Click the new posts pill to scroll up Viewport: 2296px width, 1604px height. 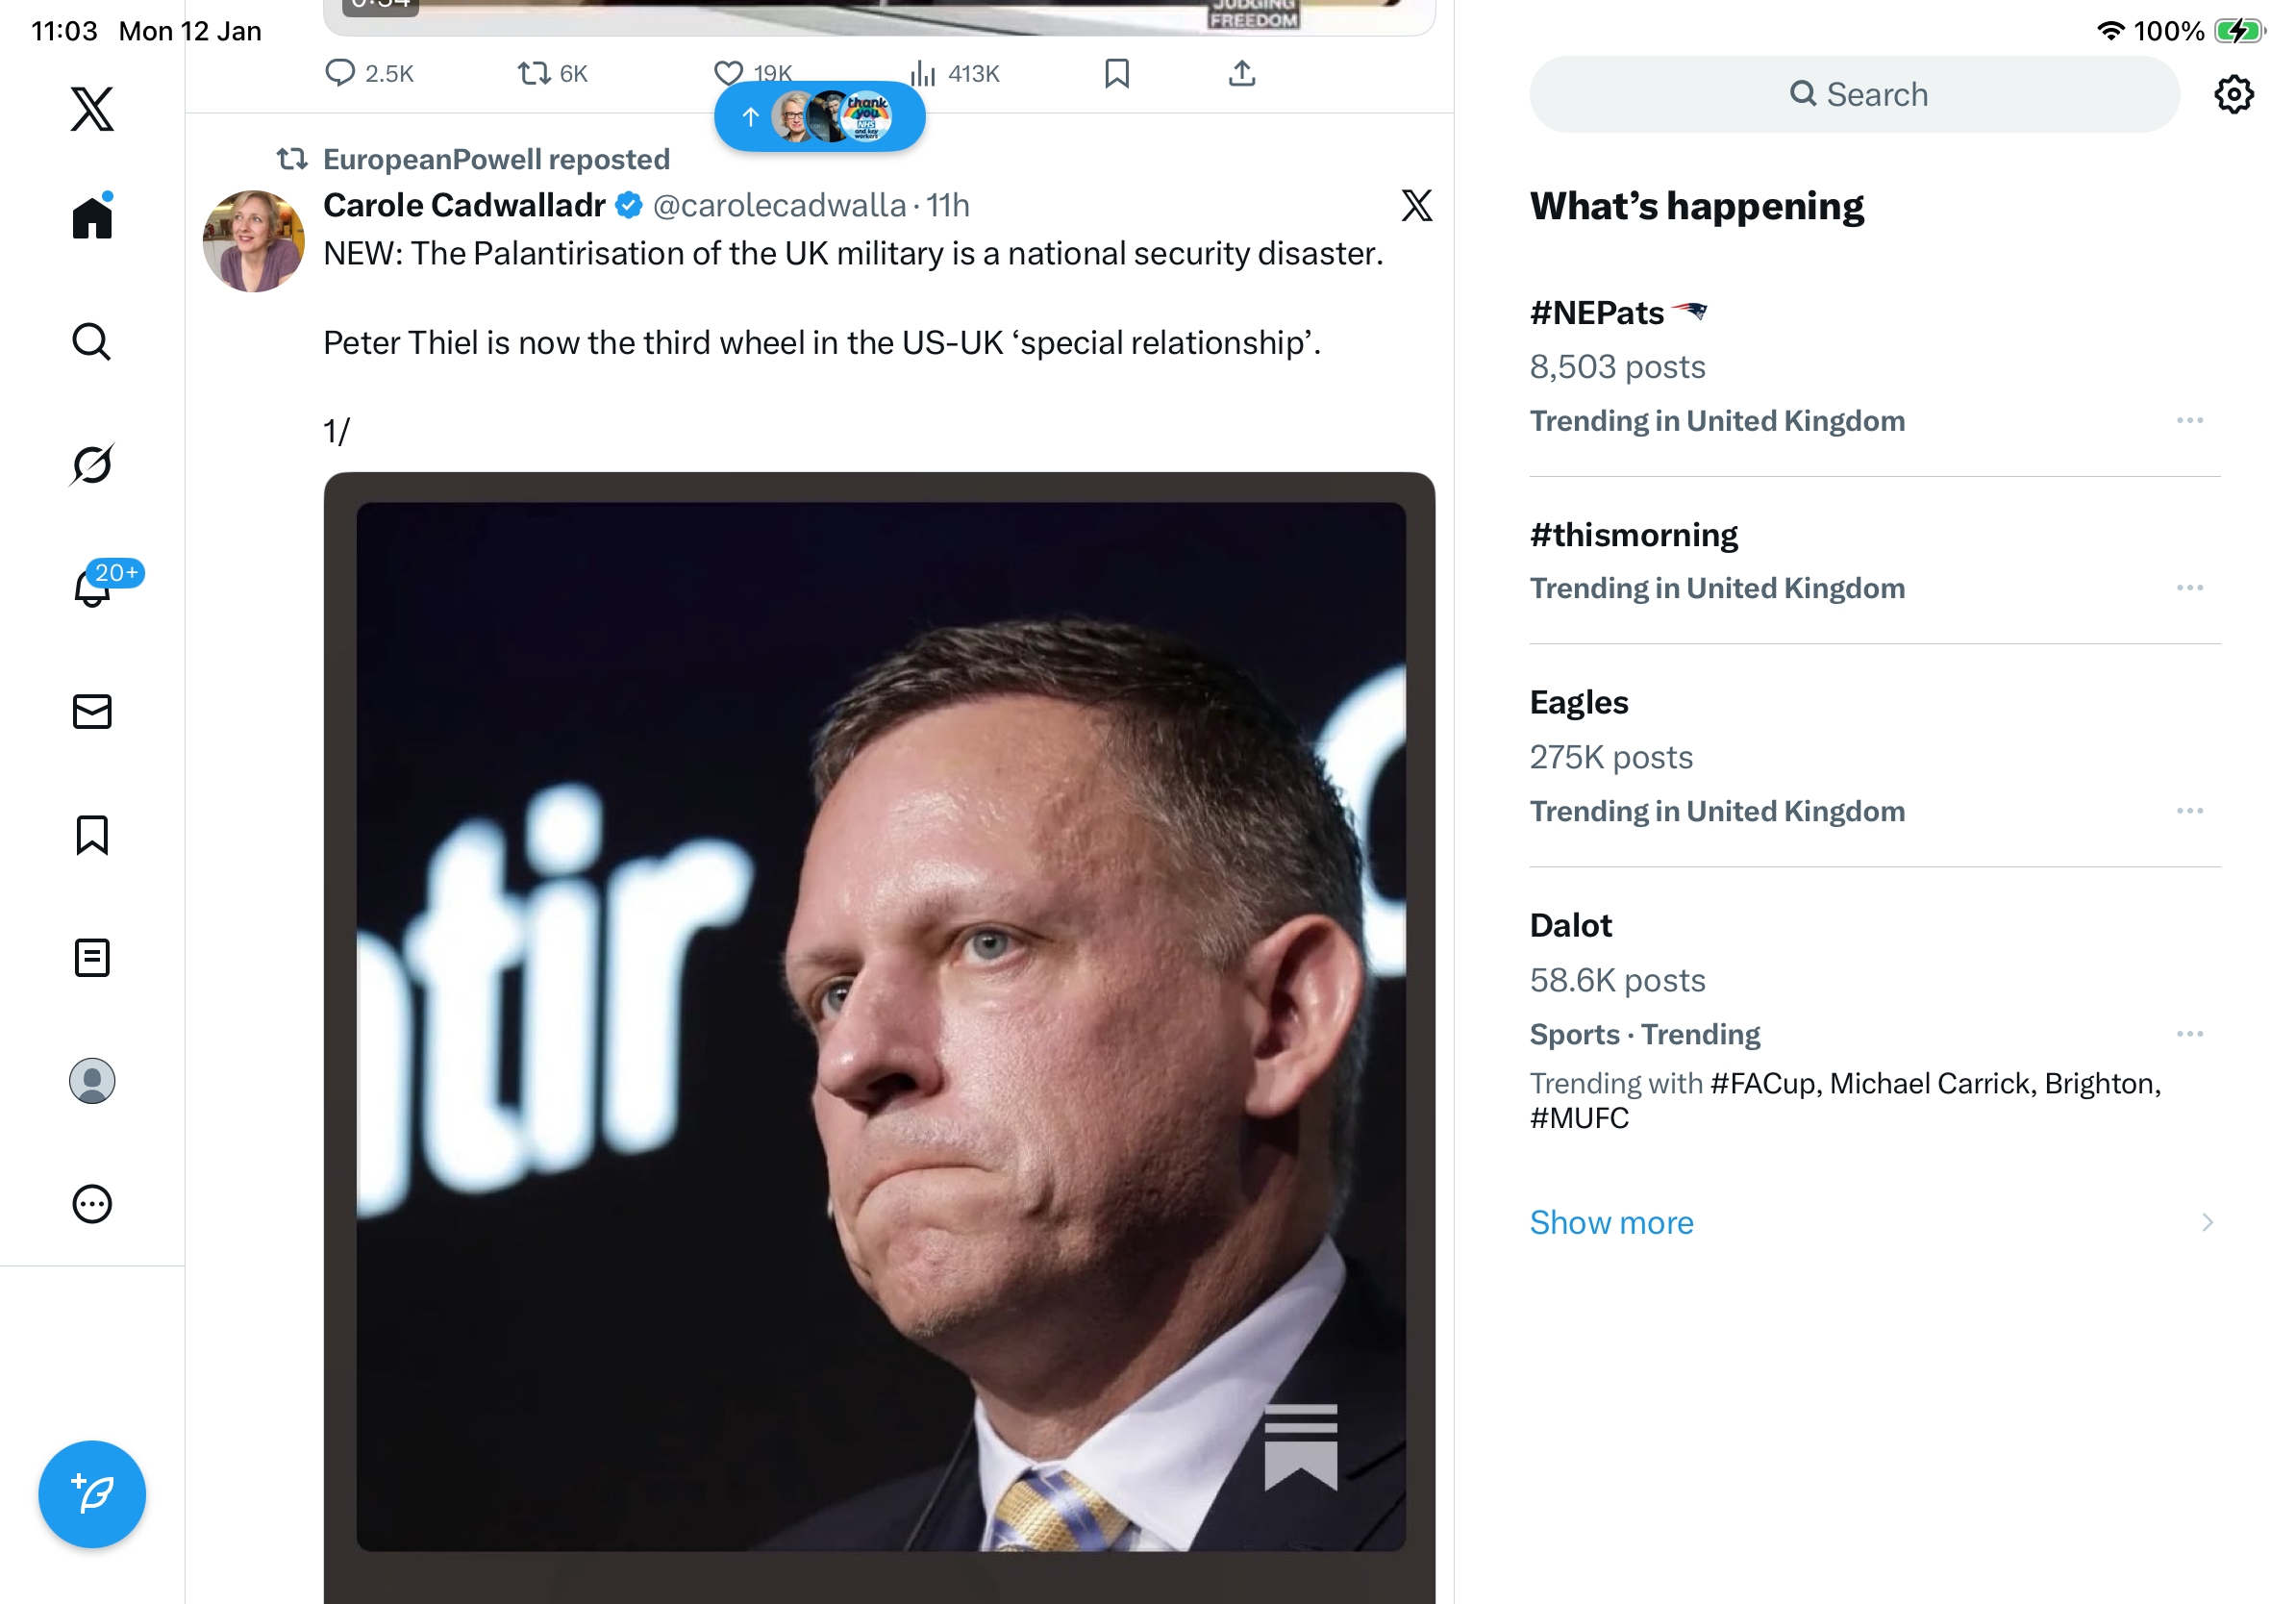tap(819, 117)
